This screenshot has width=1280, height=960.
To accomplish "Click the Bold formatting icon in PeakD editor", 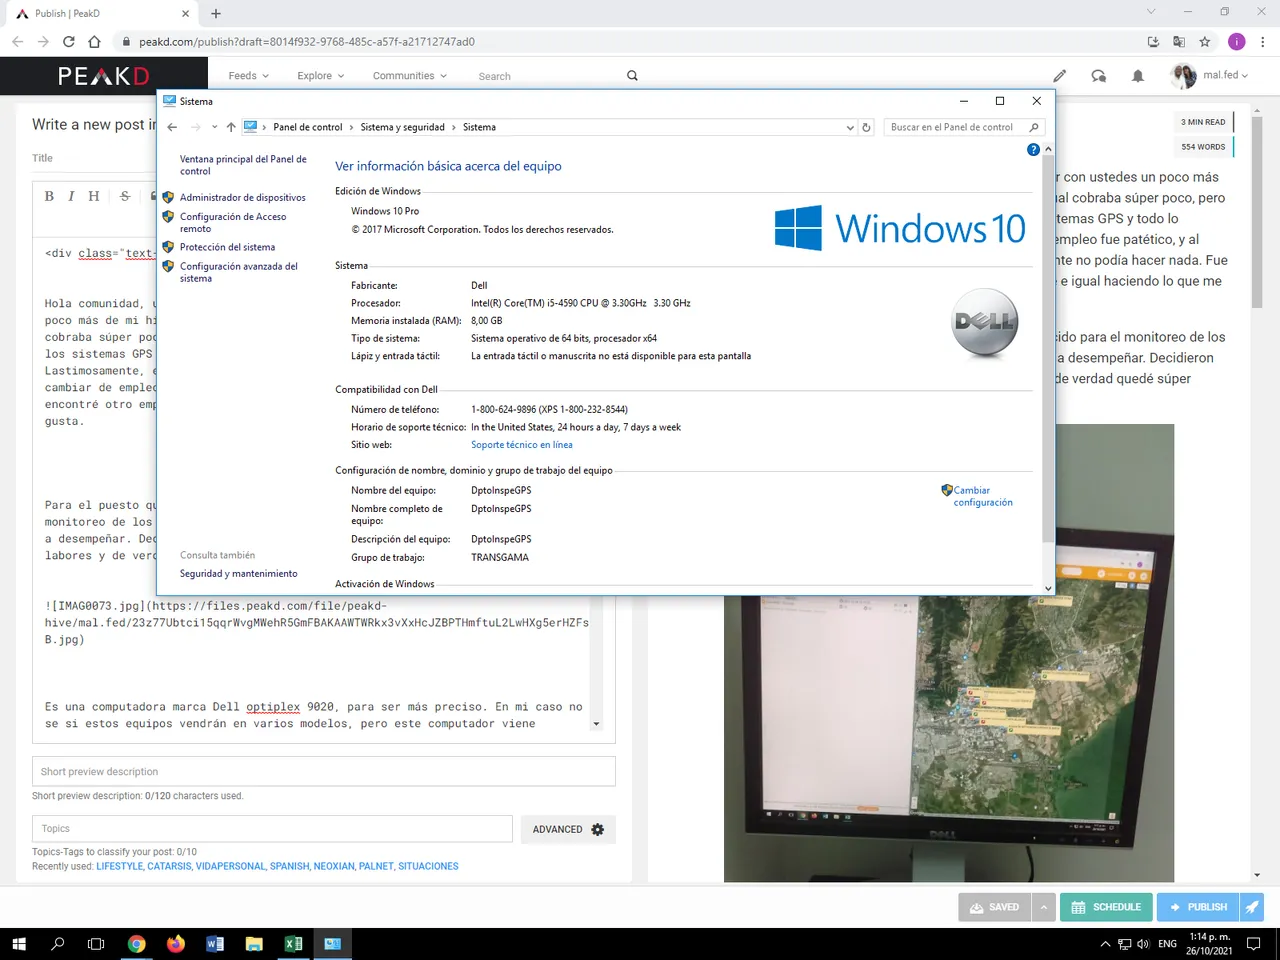I will pos(49,196).
